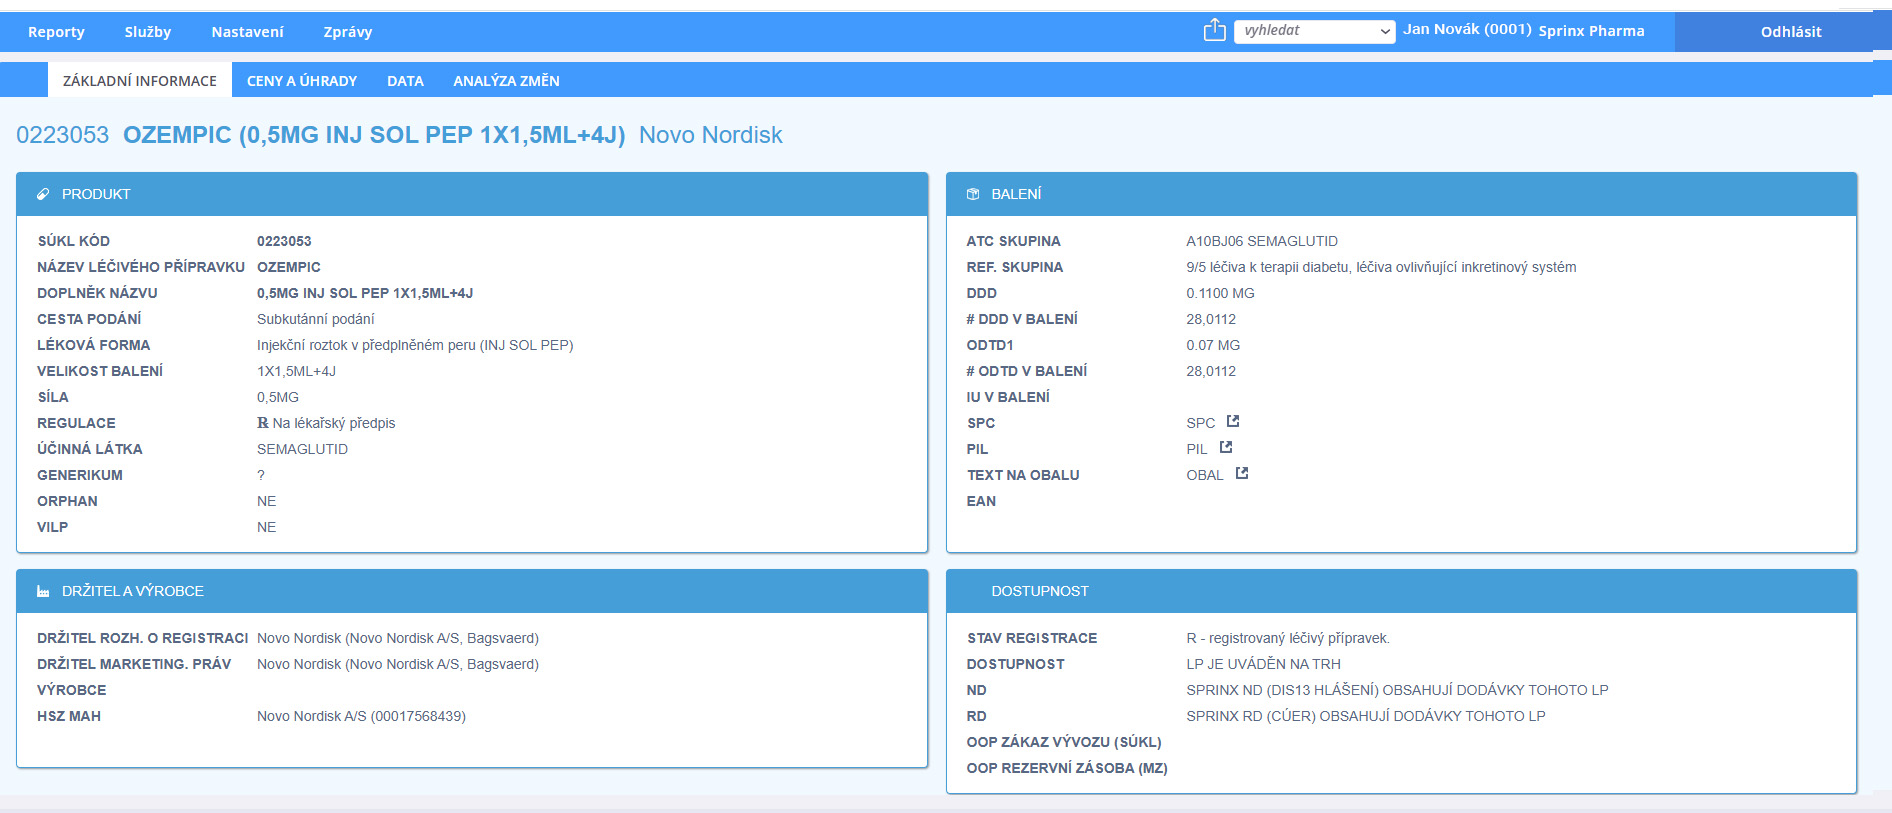Click the ATC group A10BJ06 SEMAGLUTID
The width and height of the screenshot is (1892, 813).
tap(1262, 241)
